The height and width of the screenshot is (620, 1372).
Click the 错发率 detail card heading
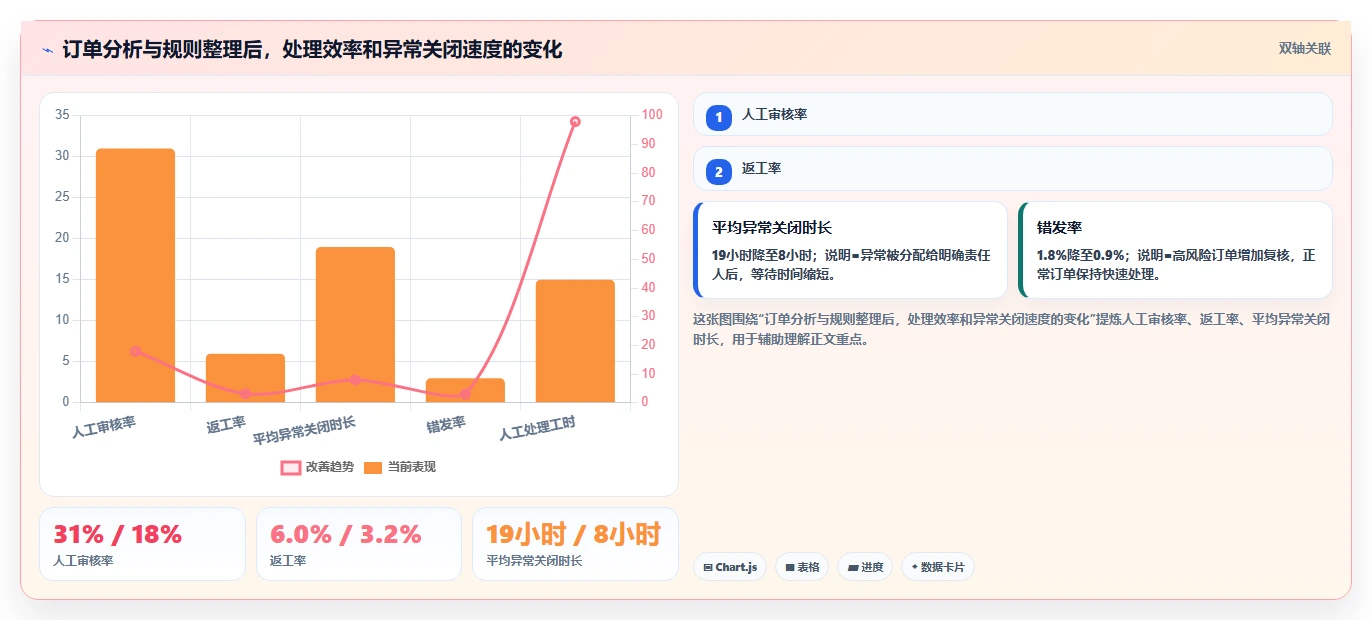1059,228
